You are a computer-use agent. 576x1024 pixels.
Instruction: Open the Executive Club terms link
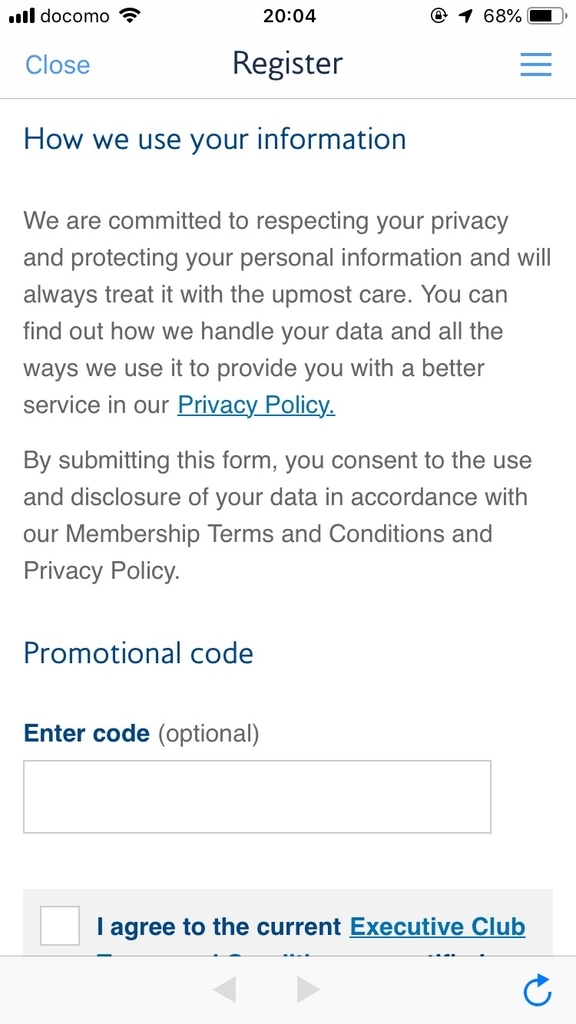tap(438, 927)
